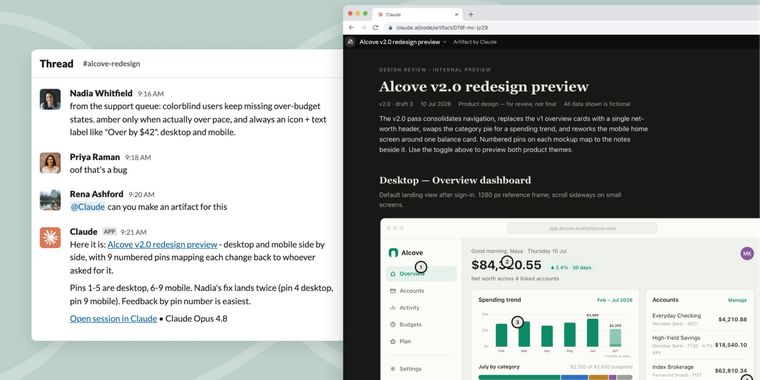Click the @Claude mention in Rena's message
Screen dimensions: 760x380
click(87, 207)
